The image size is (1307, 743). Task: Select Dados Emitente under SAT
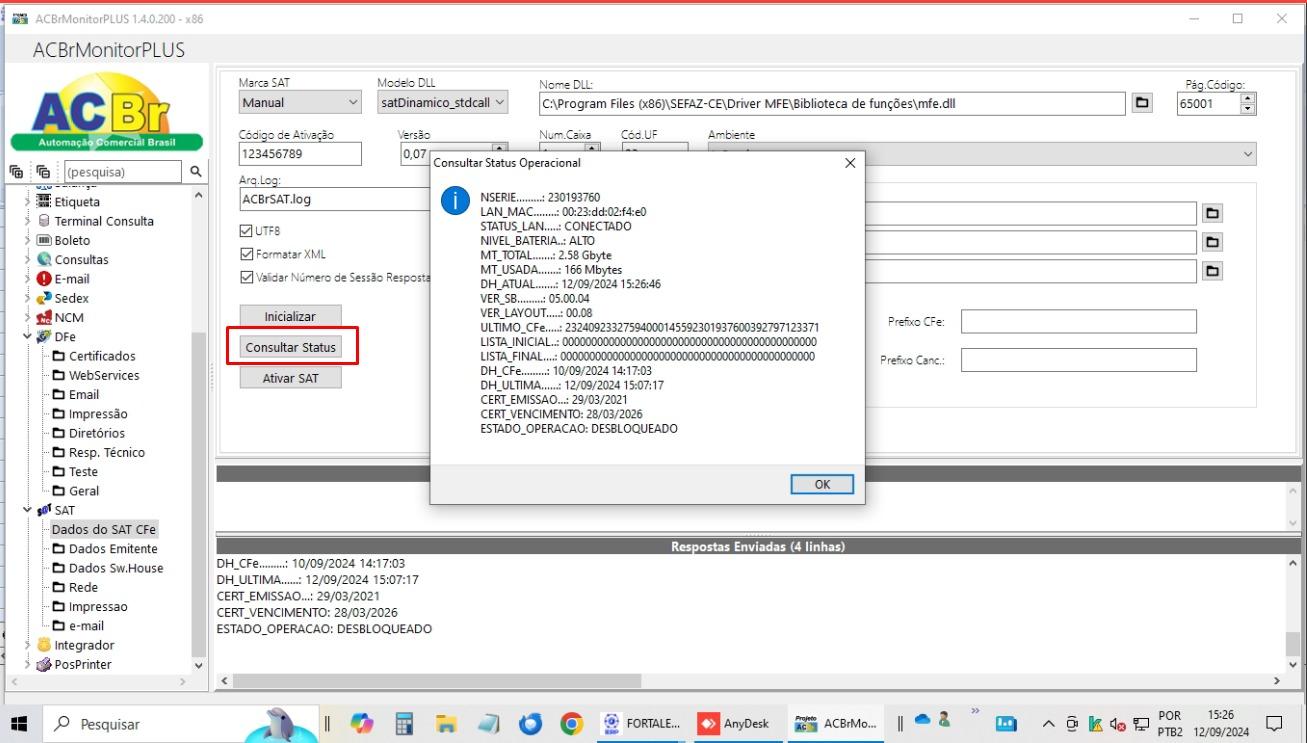coord(113,548)
